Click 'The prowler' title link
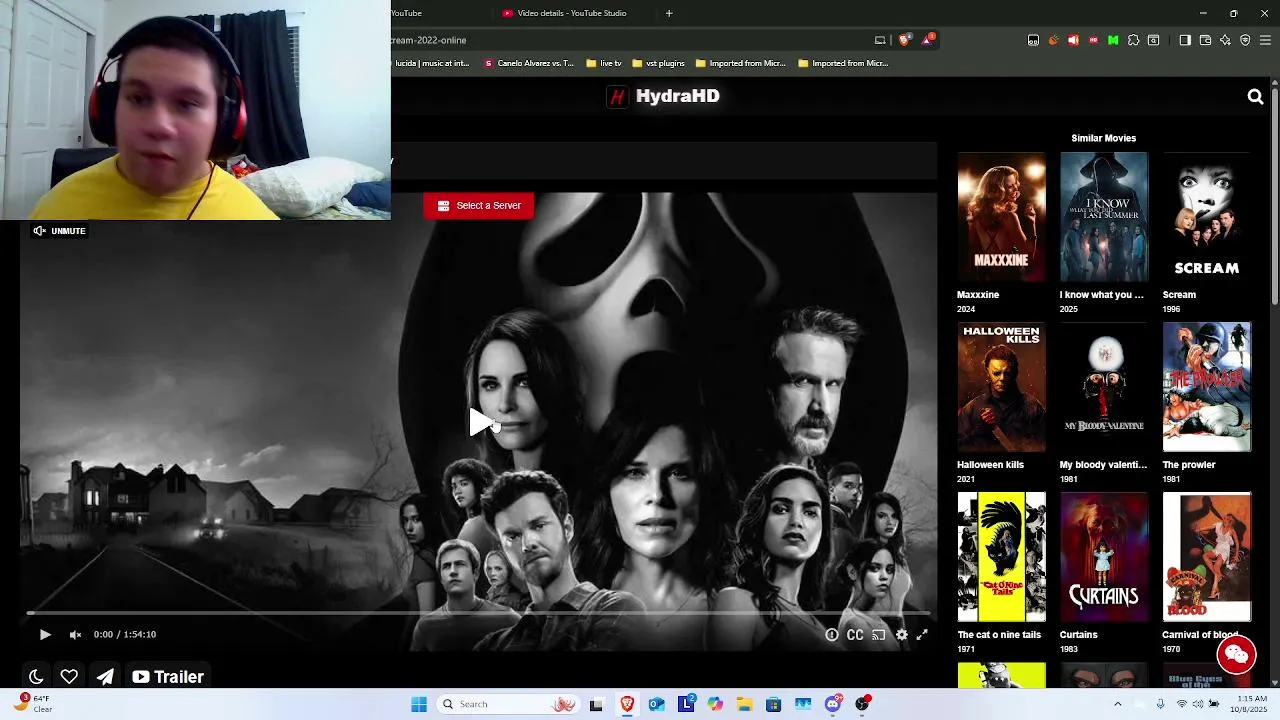 pos(1189,465)
